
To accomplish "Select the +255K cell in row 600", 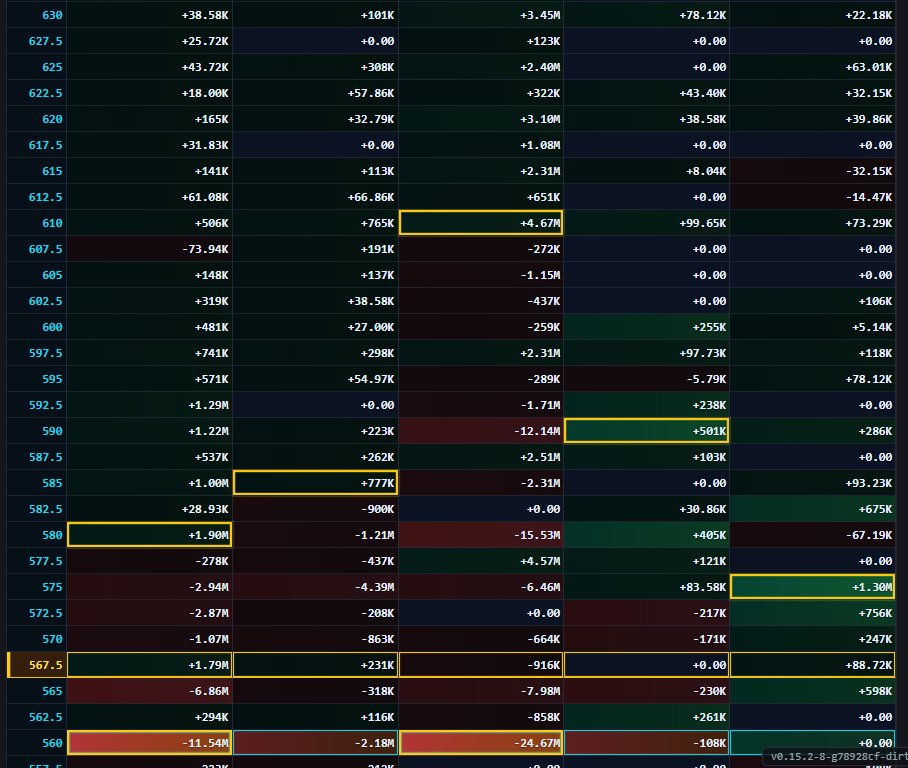I will click(646, 327).
